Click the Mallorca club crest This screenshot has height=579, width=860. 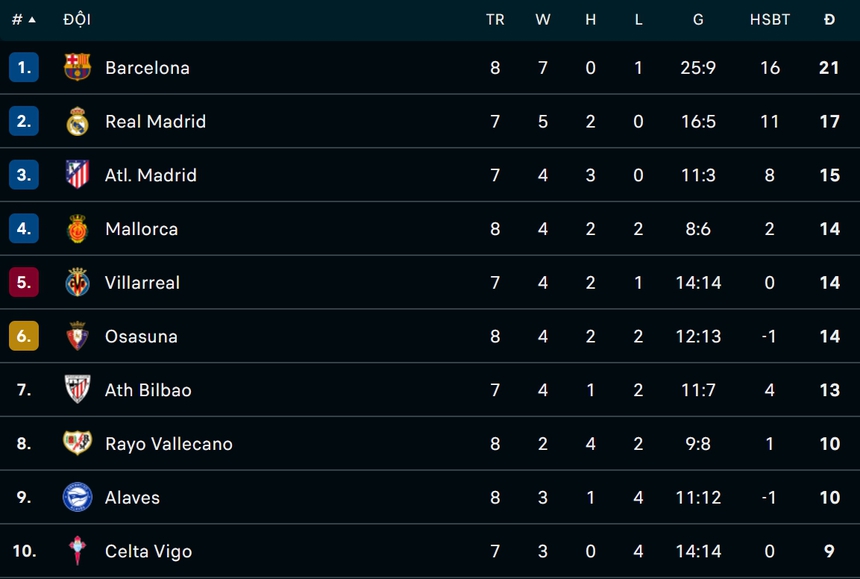(77, 229)
